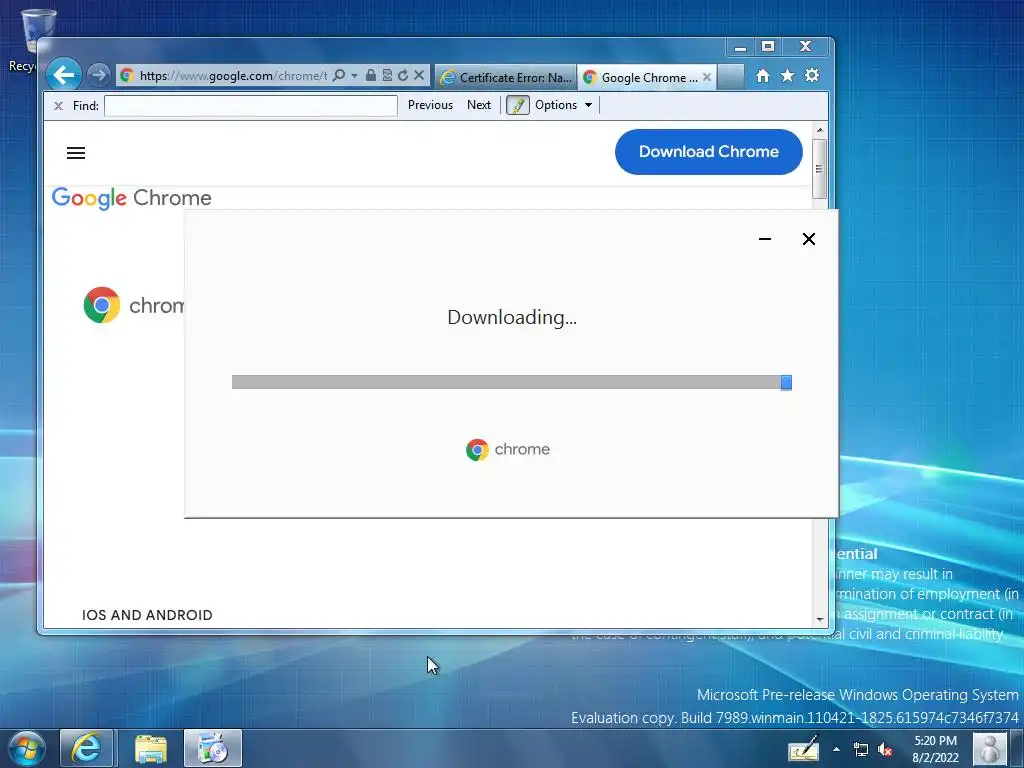Close the Google Chrome browser tab
The height and width of the screenshot is (768, 1024).
[707, 77]
